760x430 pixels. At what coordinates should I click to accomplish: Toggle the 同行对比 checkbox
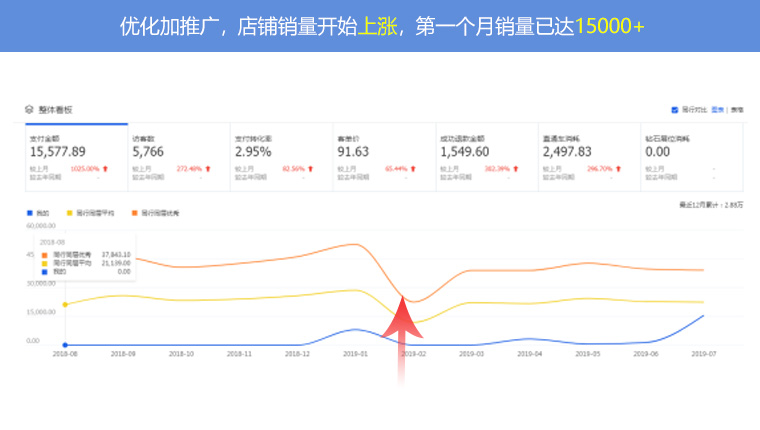[675, 109]
